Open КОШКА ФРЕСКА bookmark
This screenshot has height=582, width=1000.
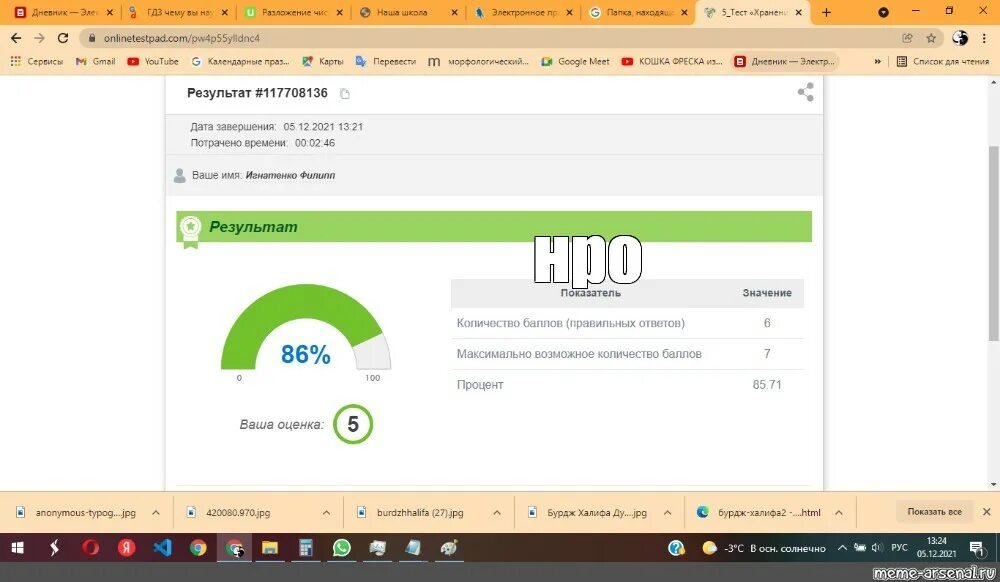pos(672,61)
